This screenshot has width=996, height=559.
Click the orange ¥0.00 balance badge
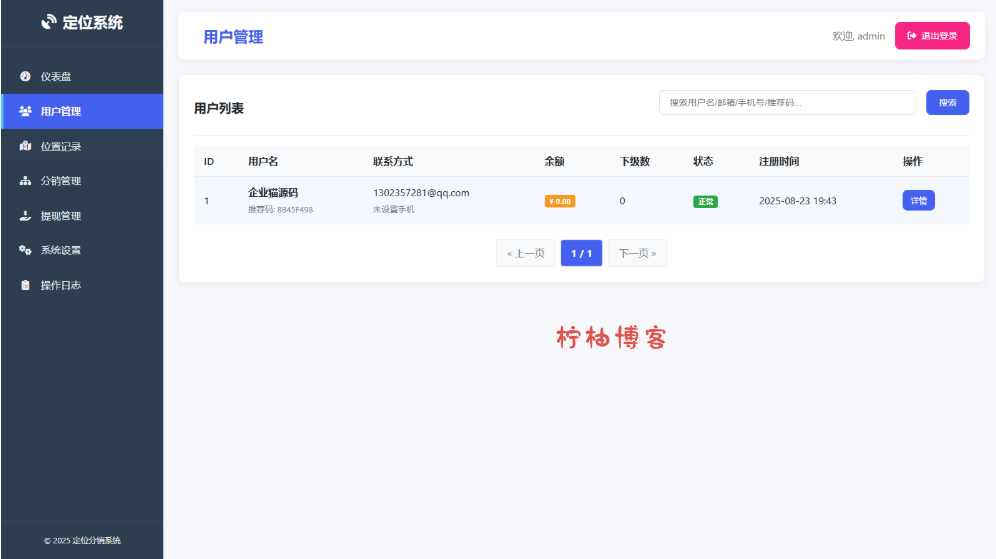(559, 201)
